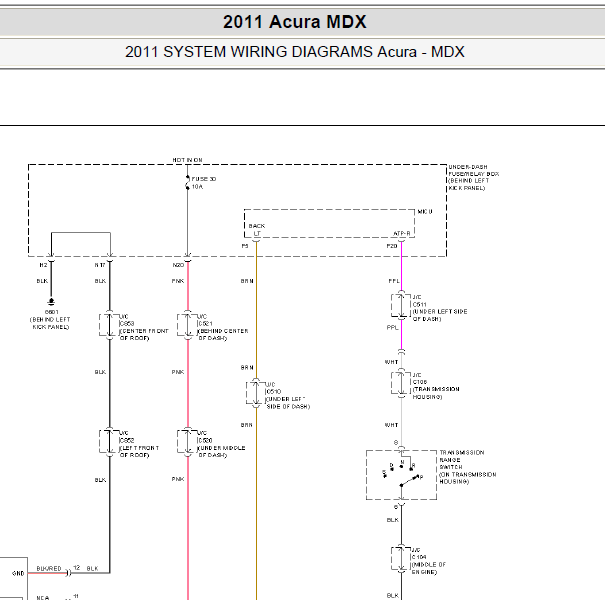Click the P position contact in range switch

pyautogui.click(x=419, y=477)
